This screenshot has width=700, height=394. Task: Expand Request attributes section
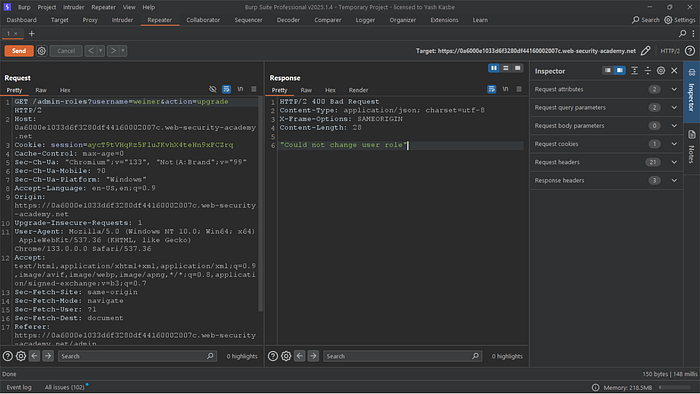[607, 89]
